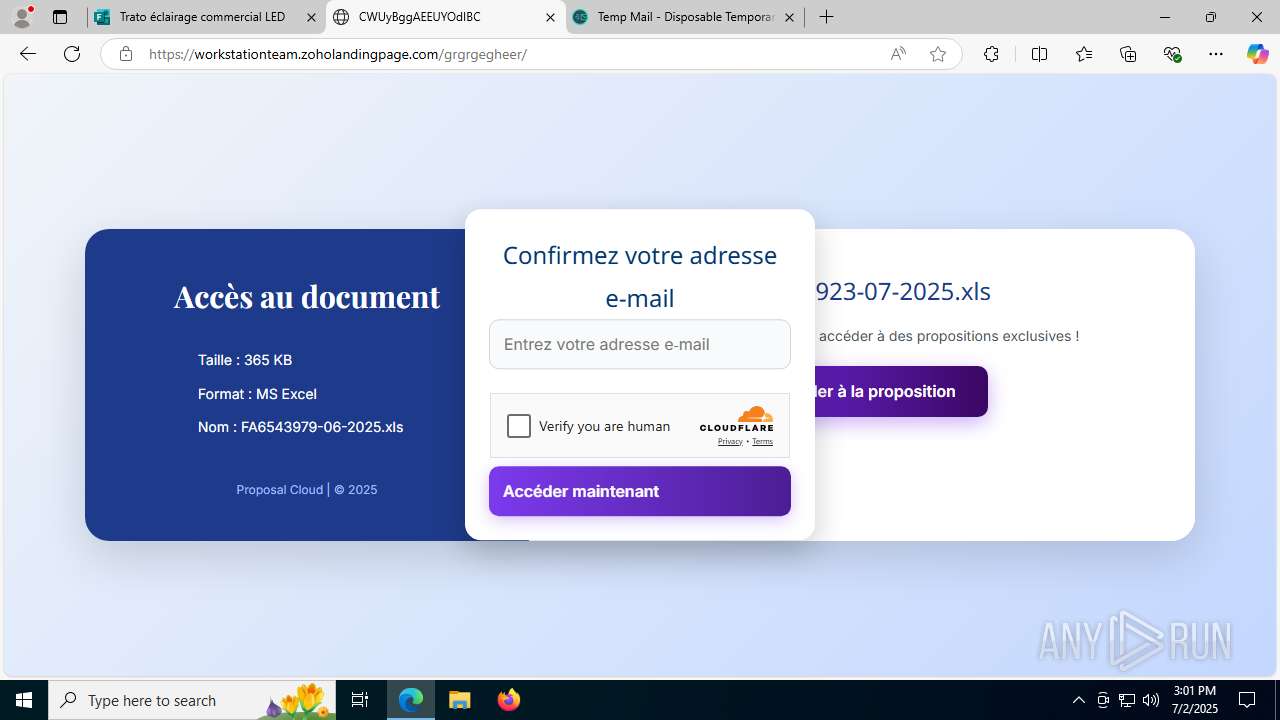The image size is (1280, 720).
Task: Click the address bar URL
Action: tap(338, 54)
